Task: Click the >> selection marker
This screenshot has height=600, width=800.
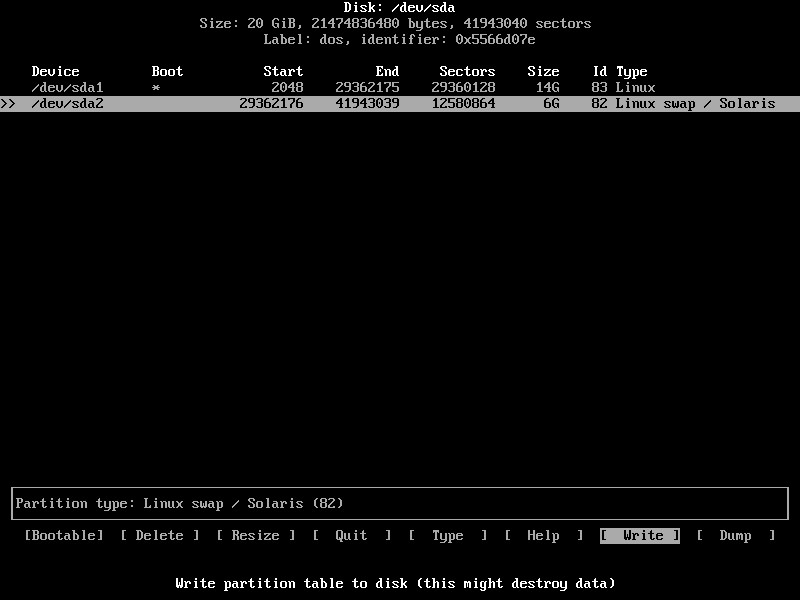Action: [8, 104]
